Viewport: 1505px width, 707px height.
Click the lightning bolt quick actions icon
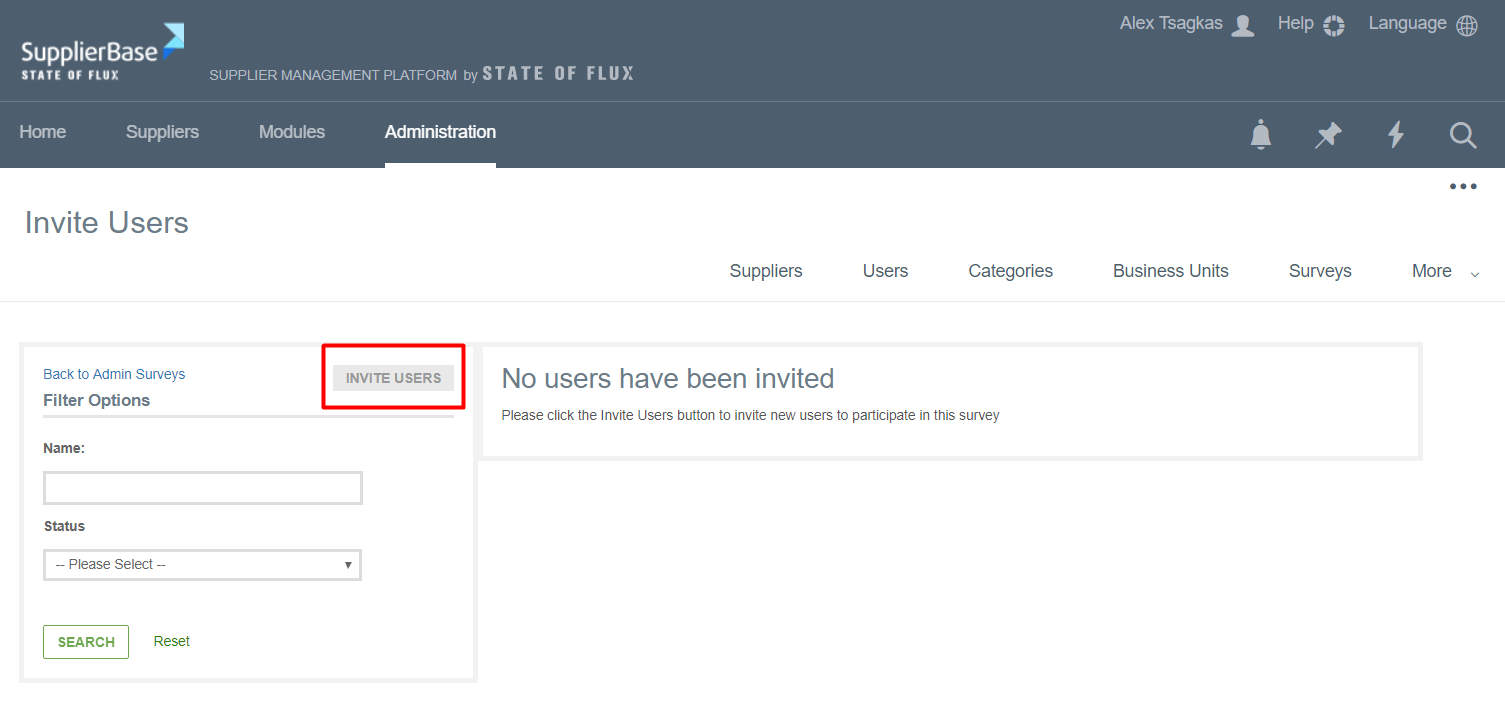point(1396,134)
